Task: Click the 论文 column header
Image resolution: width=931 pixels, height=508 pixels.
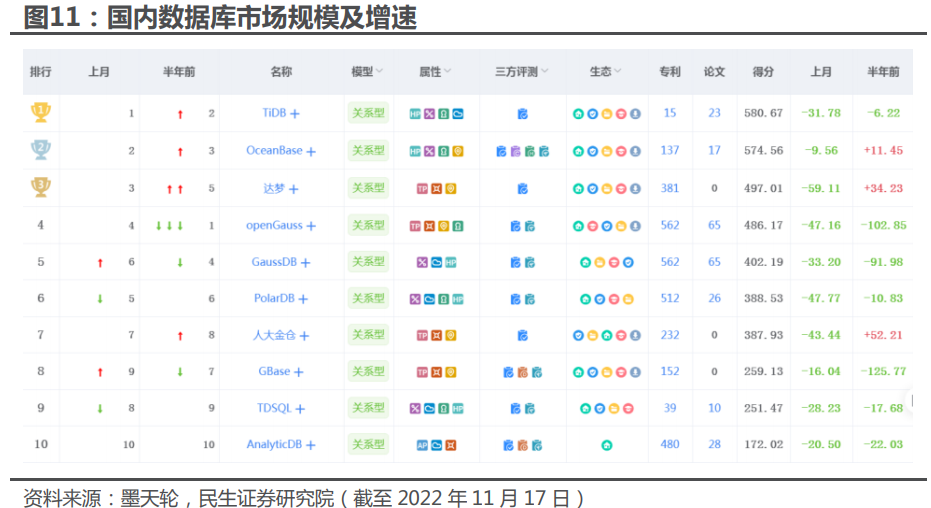Action: tap(714, 72)
